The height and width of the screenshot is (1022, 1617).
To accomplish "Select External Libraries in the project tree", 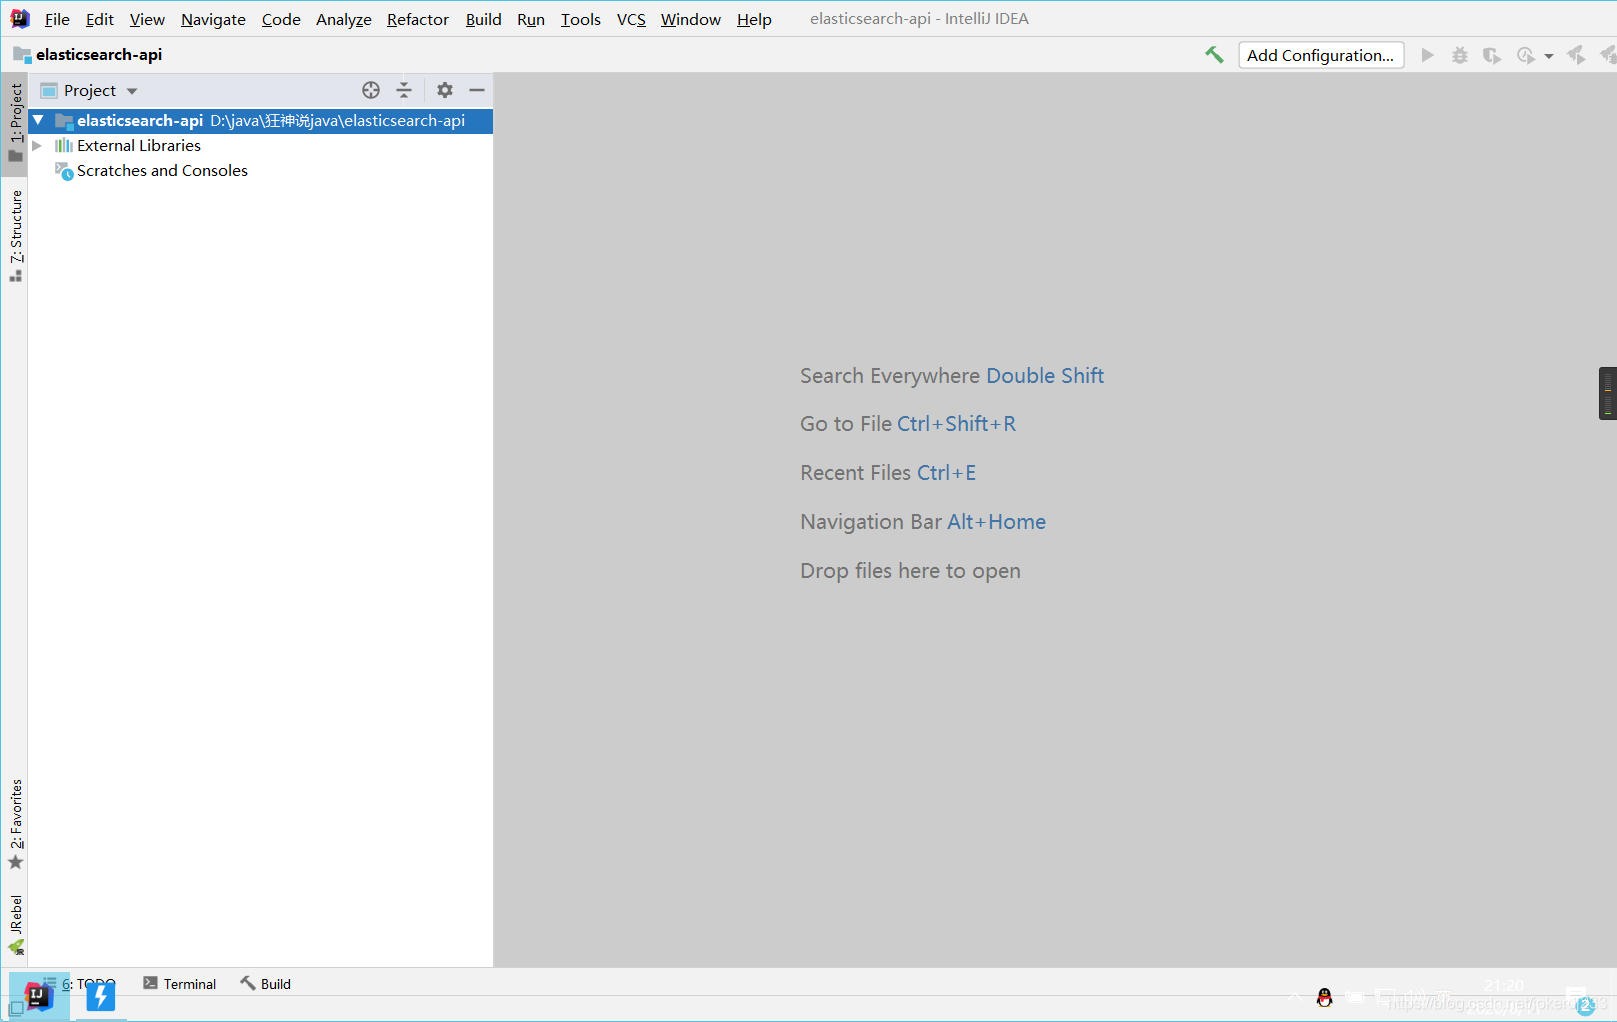I will 139,145.
